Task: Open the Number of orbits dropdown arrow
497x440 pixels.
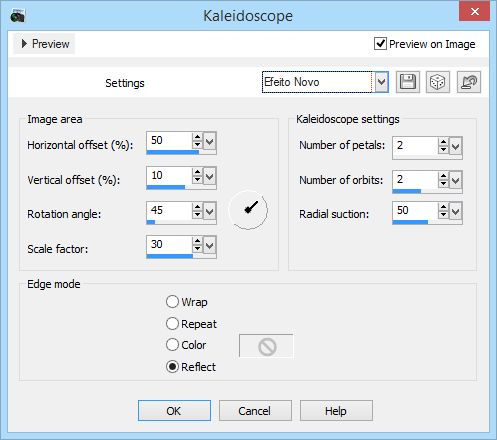Action: [456, 180]
